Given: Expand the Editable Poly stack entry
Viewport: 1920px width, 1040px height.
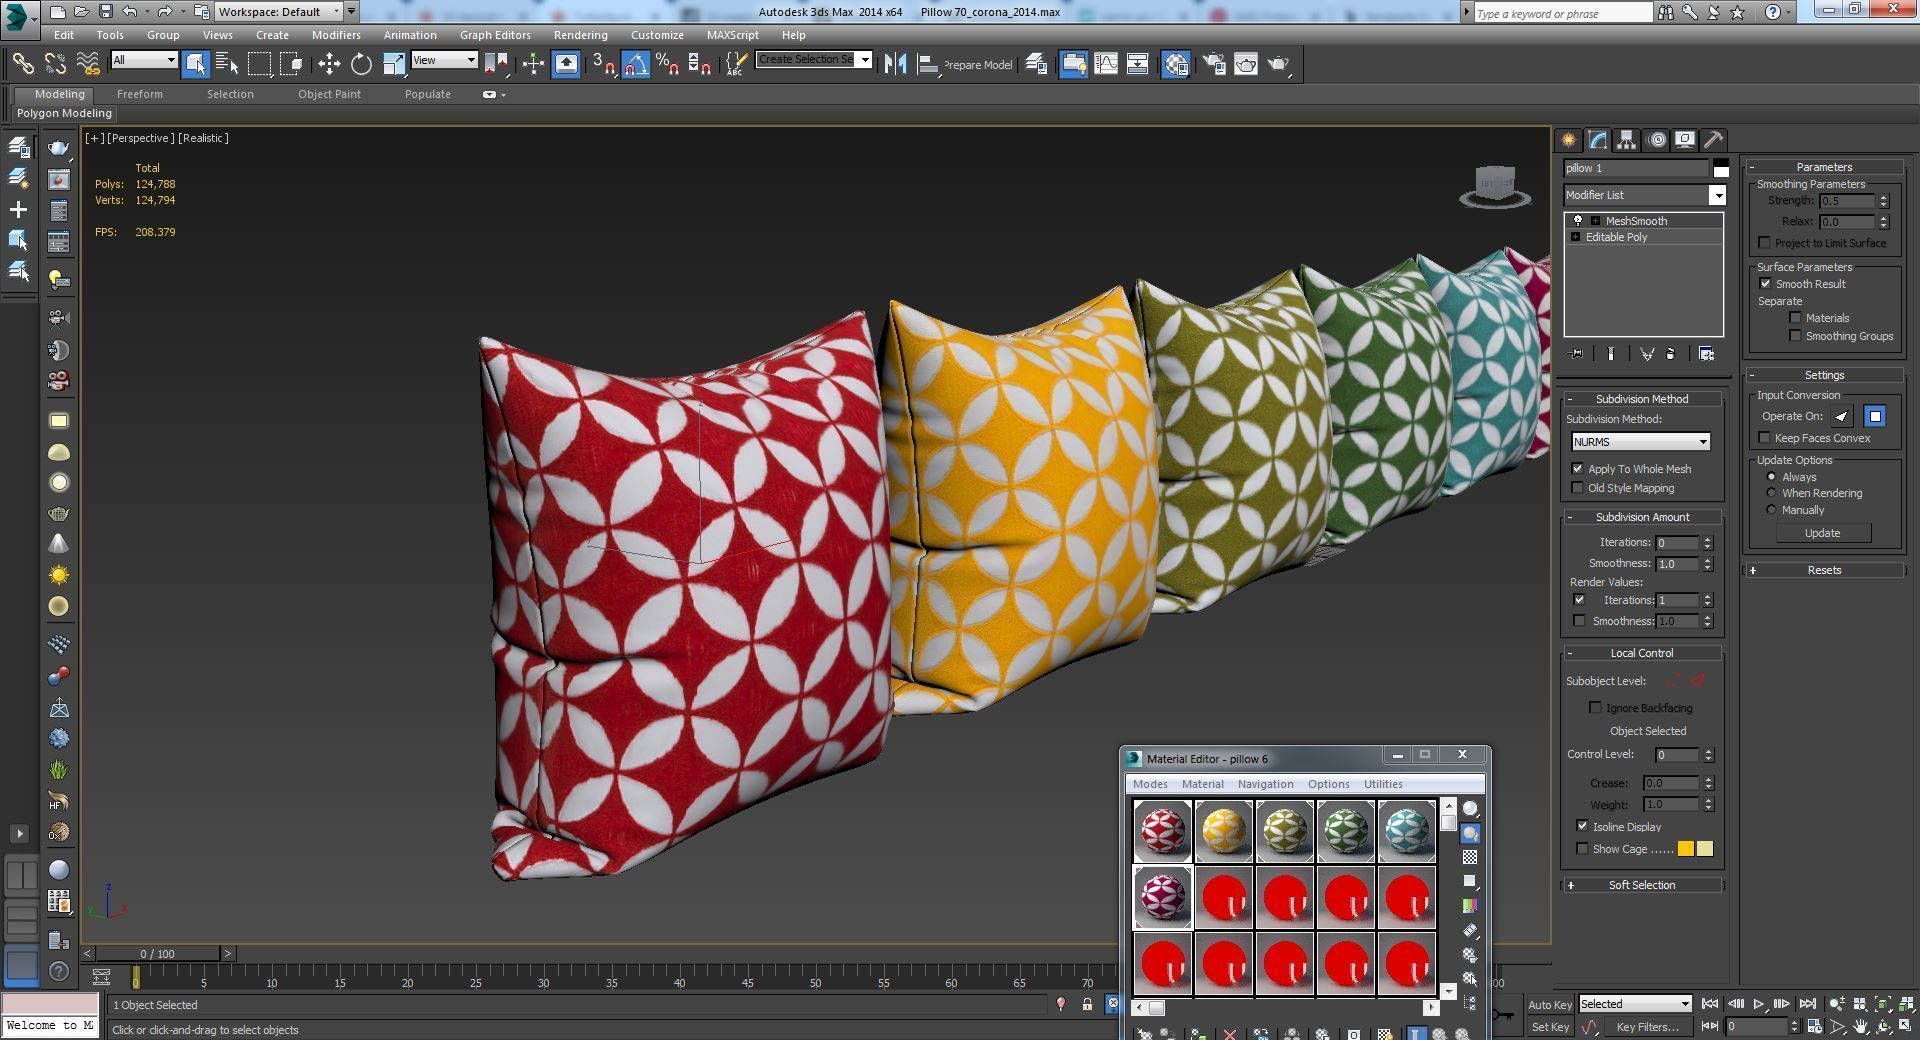Looking at the screenshot, I should pos(1576,237).
